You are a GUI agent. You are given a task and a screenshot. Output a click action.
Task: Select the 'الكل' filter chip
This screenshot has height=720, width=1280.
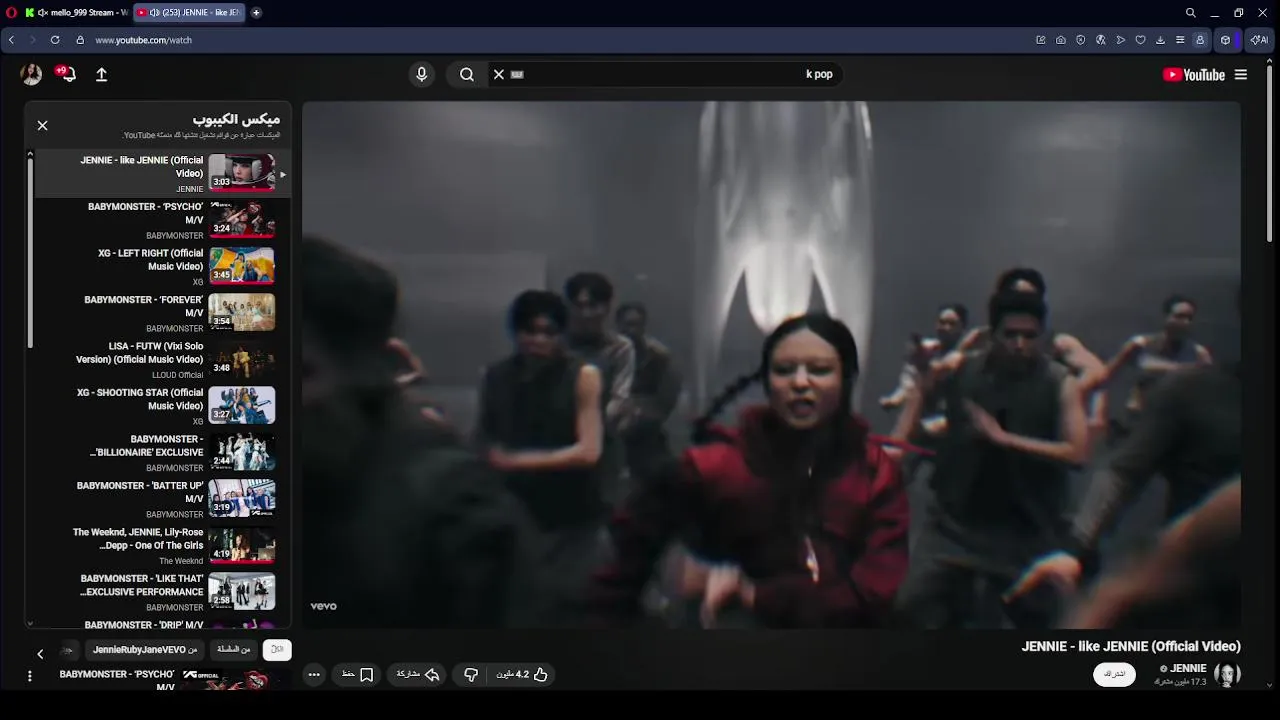tap(277, 650)
